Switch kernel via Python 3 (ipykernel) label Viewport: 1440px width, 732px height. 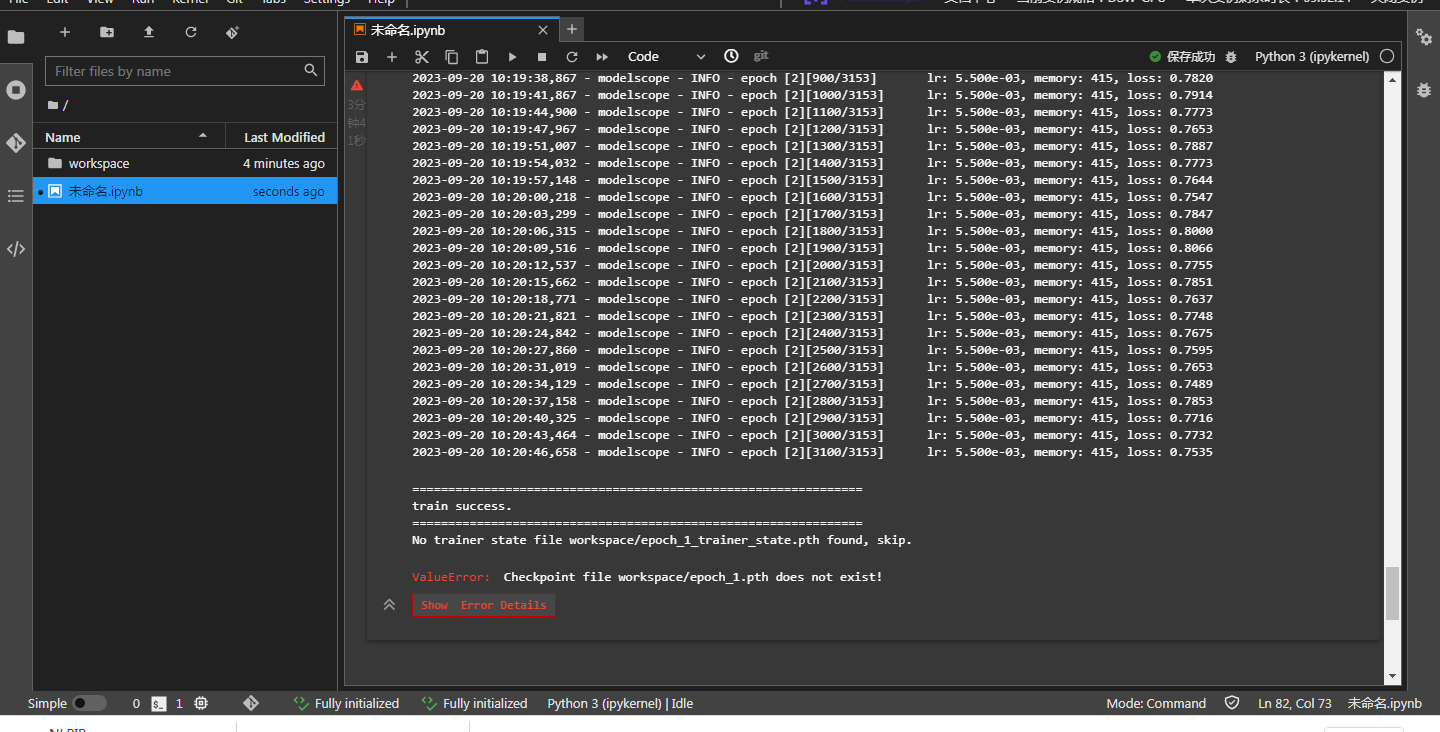click(x=1312, y=57)
